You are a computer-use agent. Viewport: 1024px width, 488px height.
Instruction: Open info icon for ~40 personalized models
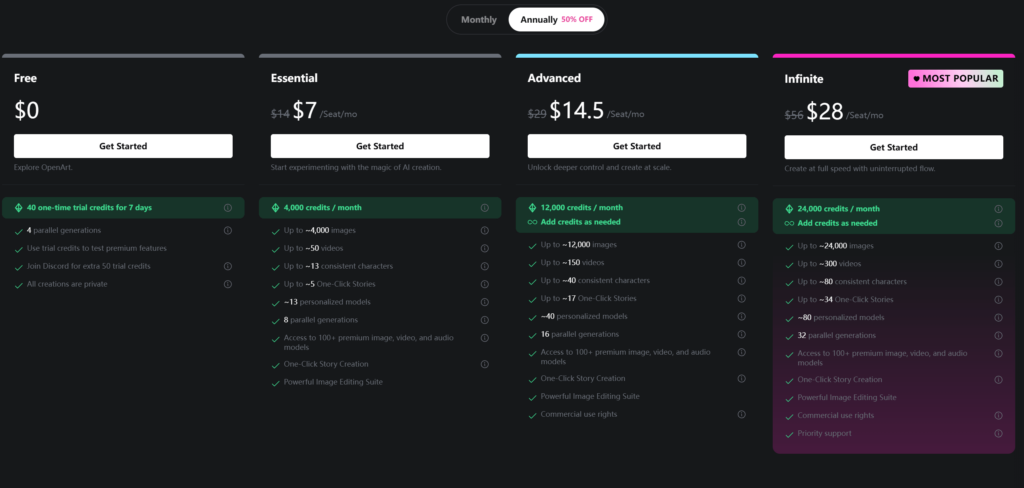(741, 317)
